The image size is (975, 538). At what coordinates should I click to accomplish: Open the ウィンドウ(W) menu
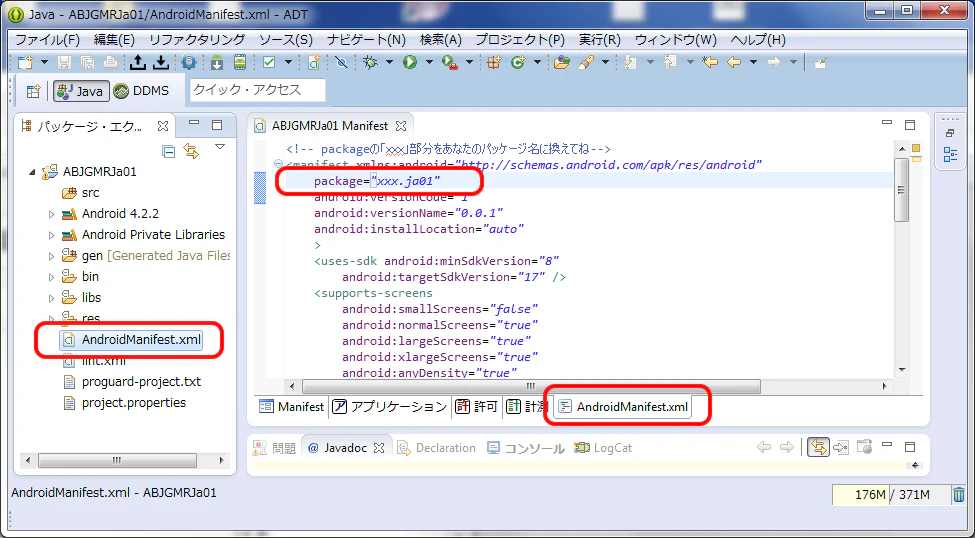(x=676, y=40)
